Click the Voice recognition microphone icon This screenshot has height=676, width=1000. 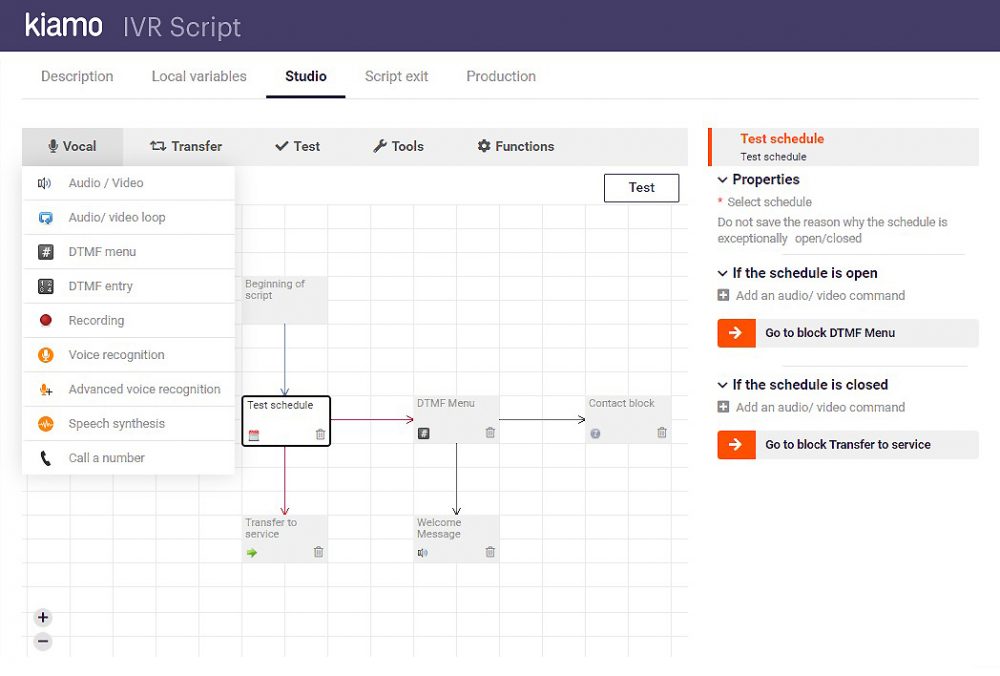pos(45,355)
